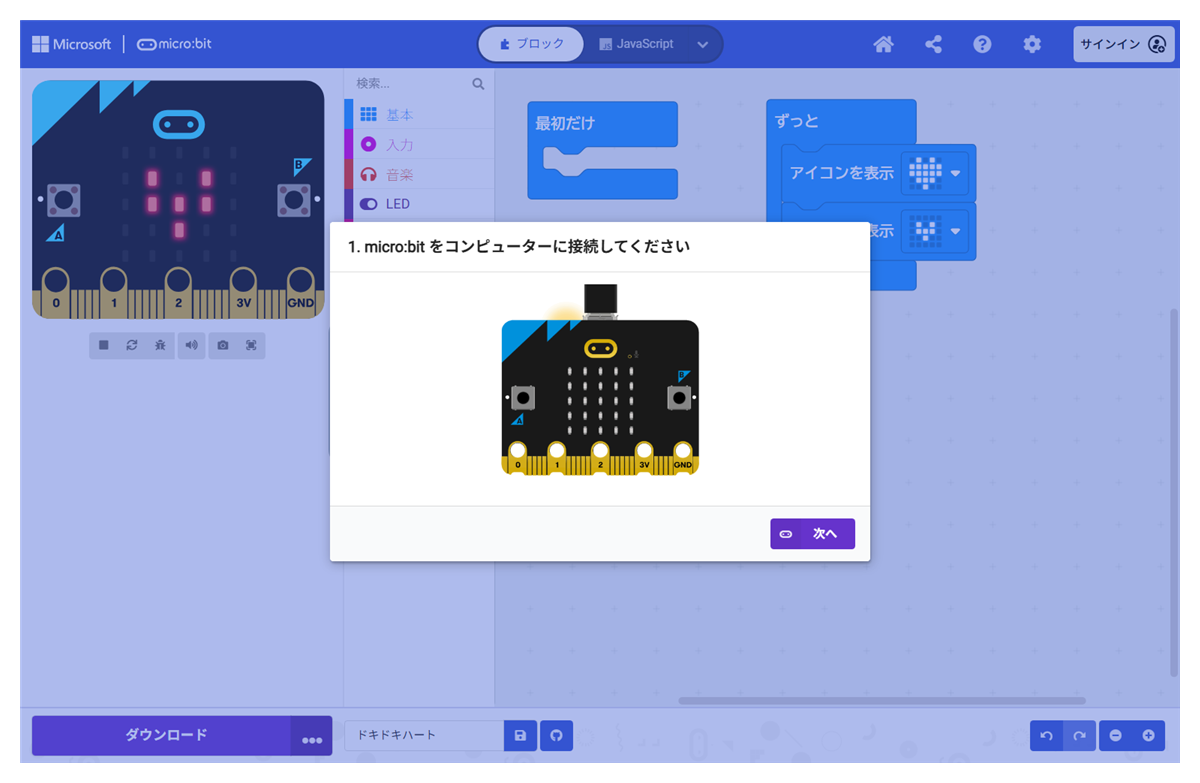The image size is (1200, 783).
Task: Click pin 2 on the simulator
Action: point(178,291)
